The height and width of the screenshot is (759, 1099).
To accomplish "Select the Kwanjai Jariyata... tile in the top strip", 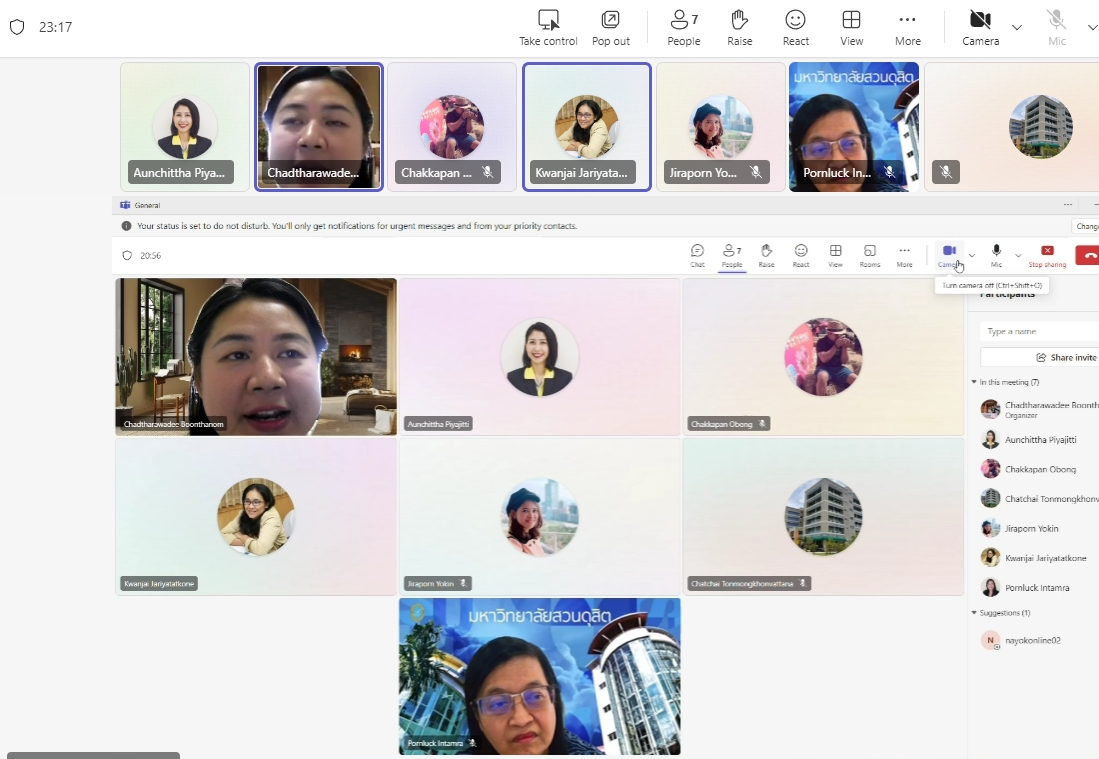I will pos(587,127).
